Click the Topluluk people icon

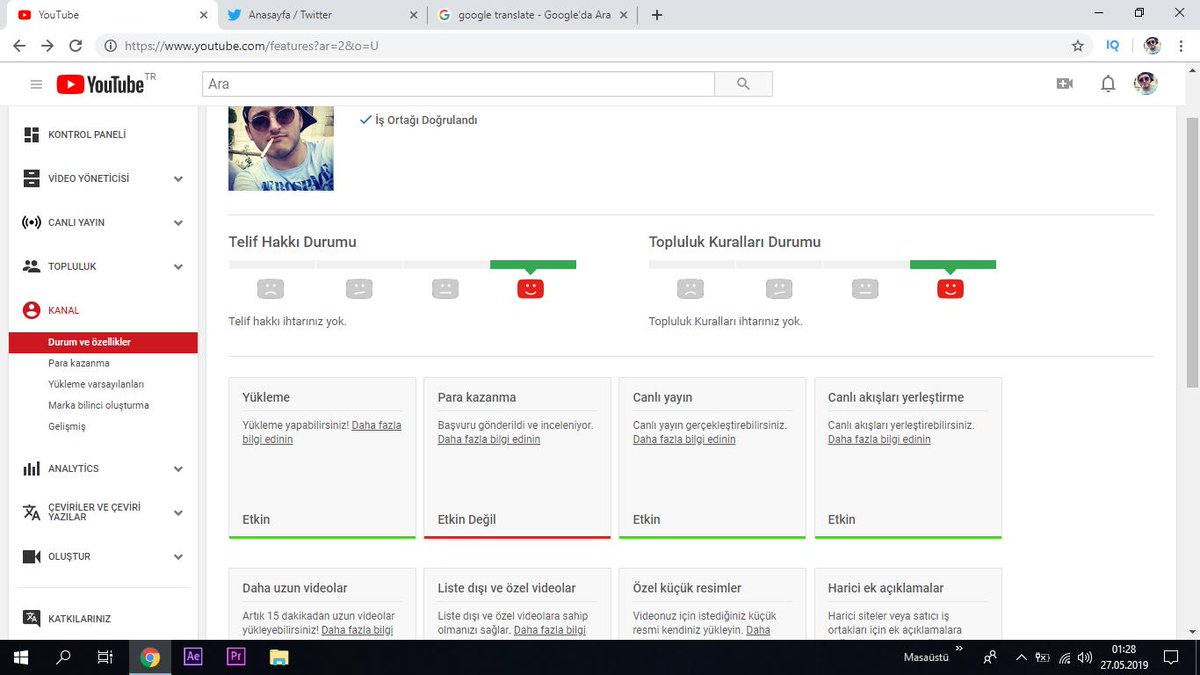[31, 266]
